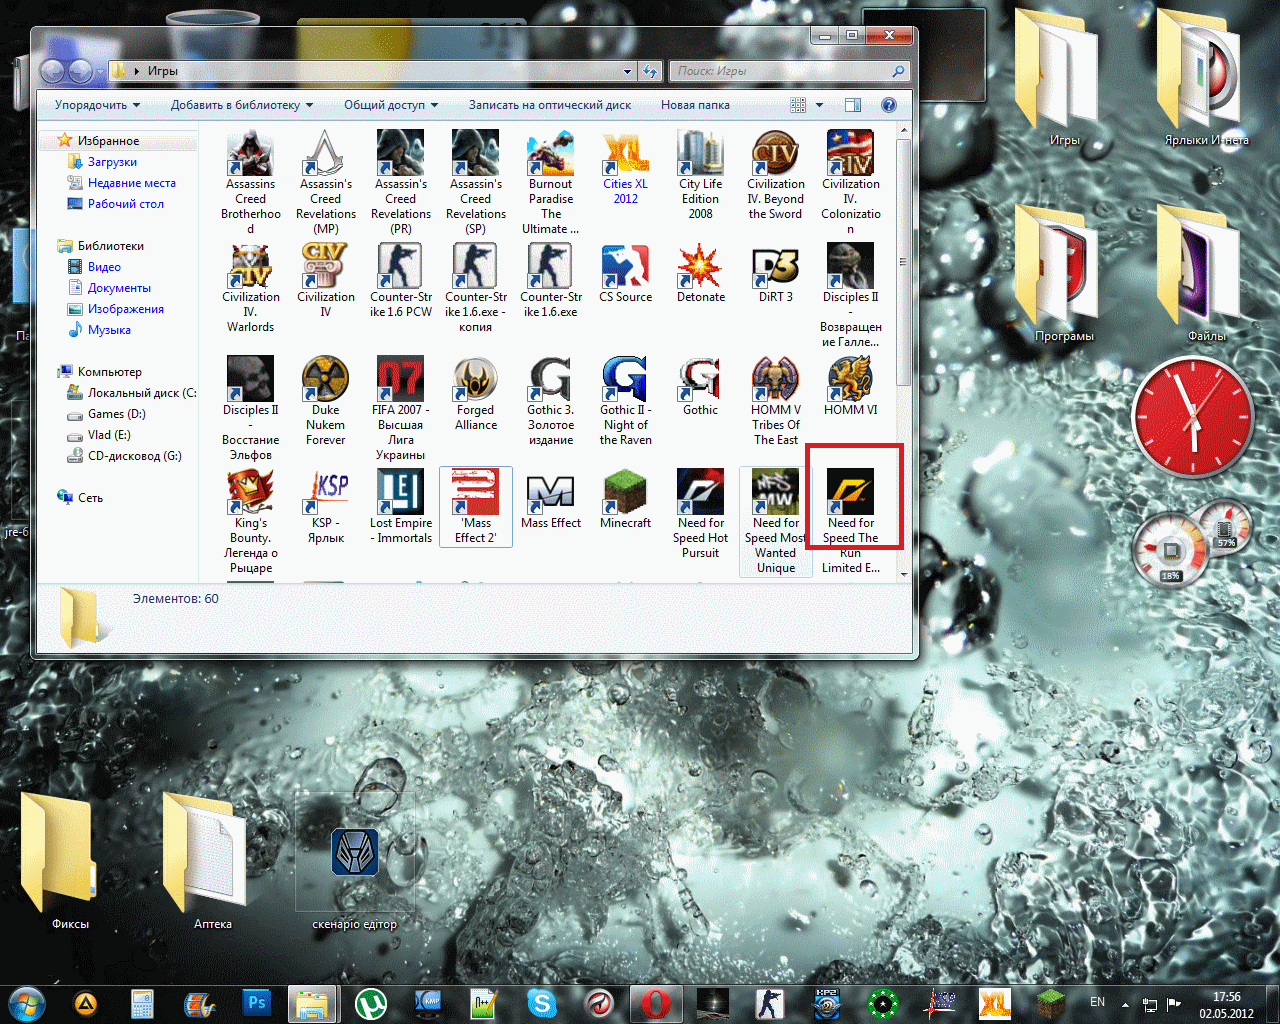Switch to Opera in the taskbar

(x=656, y=1002)
